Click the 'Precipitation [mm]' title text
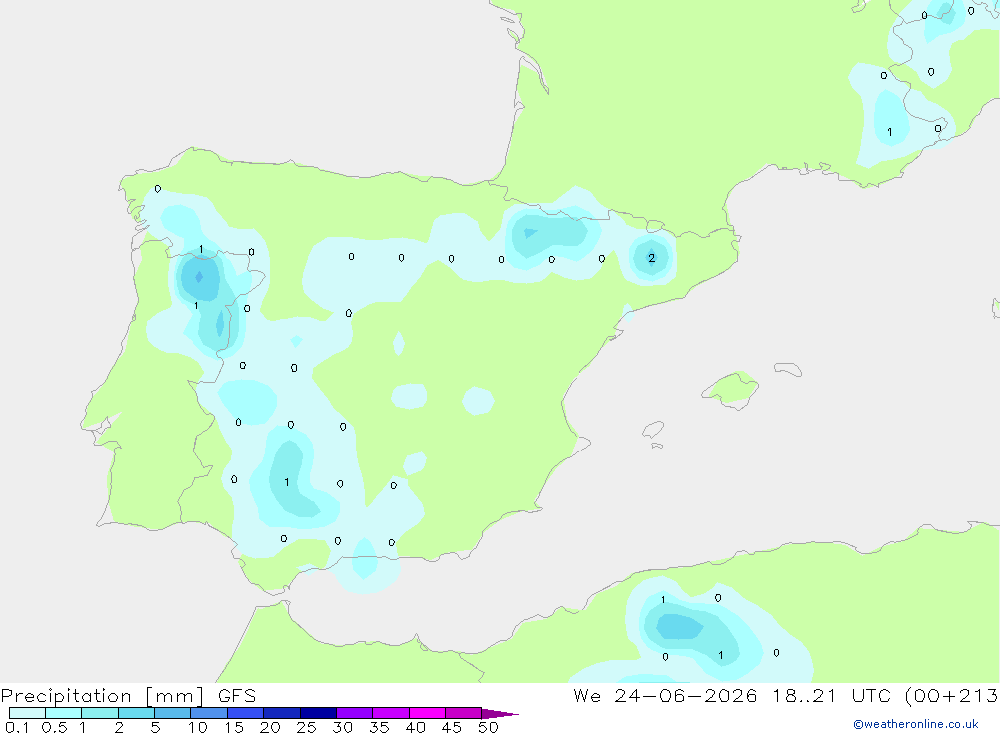 pyautogui.click(x=102, y=696)
